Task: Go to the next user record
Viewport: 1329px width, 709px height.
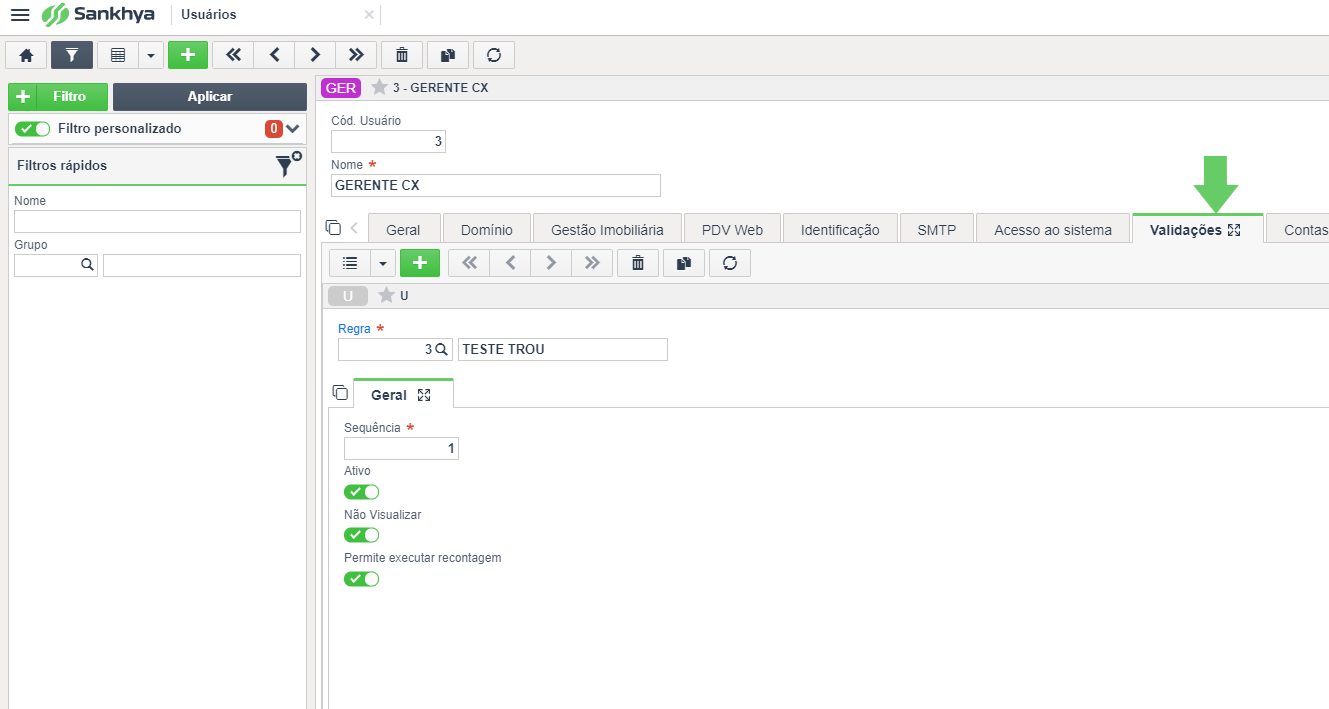Action: tap(315, 55)
